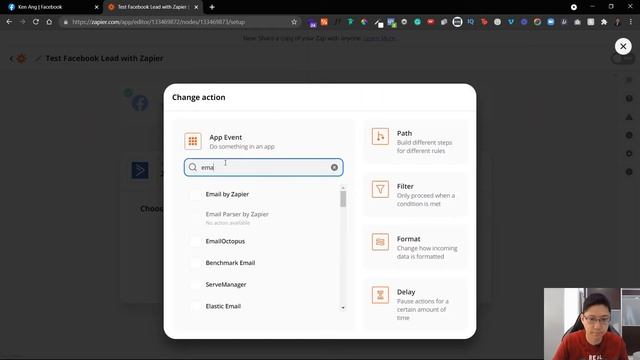The height and width of the screenshot is (360, 640).
Task: Open the App Event grid icon
Action: pyautogui.click(x=193, y=141)
